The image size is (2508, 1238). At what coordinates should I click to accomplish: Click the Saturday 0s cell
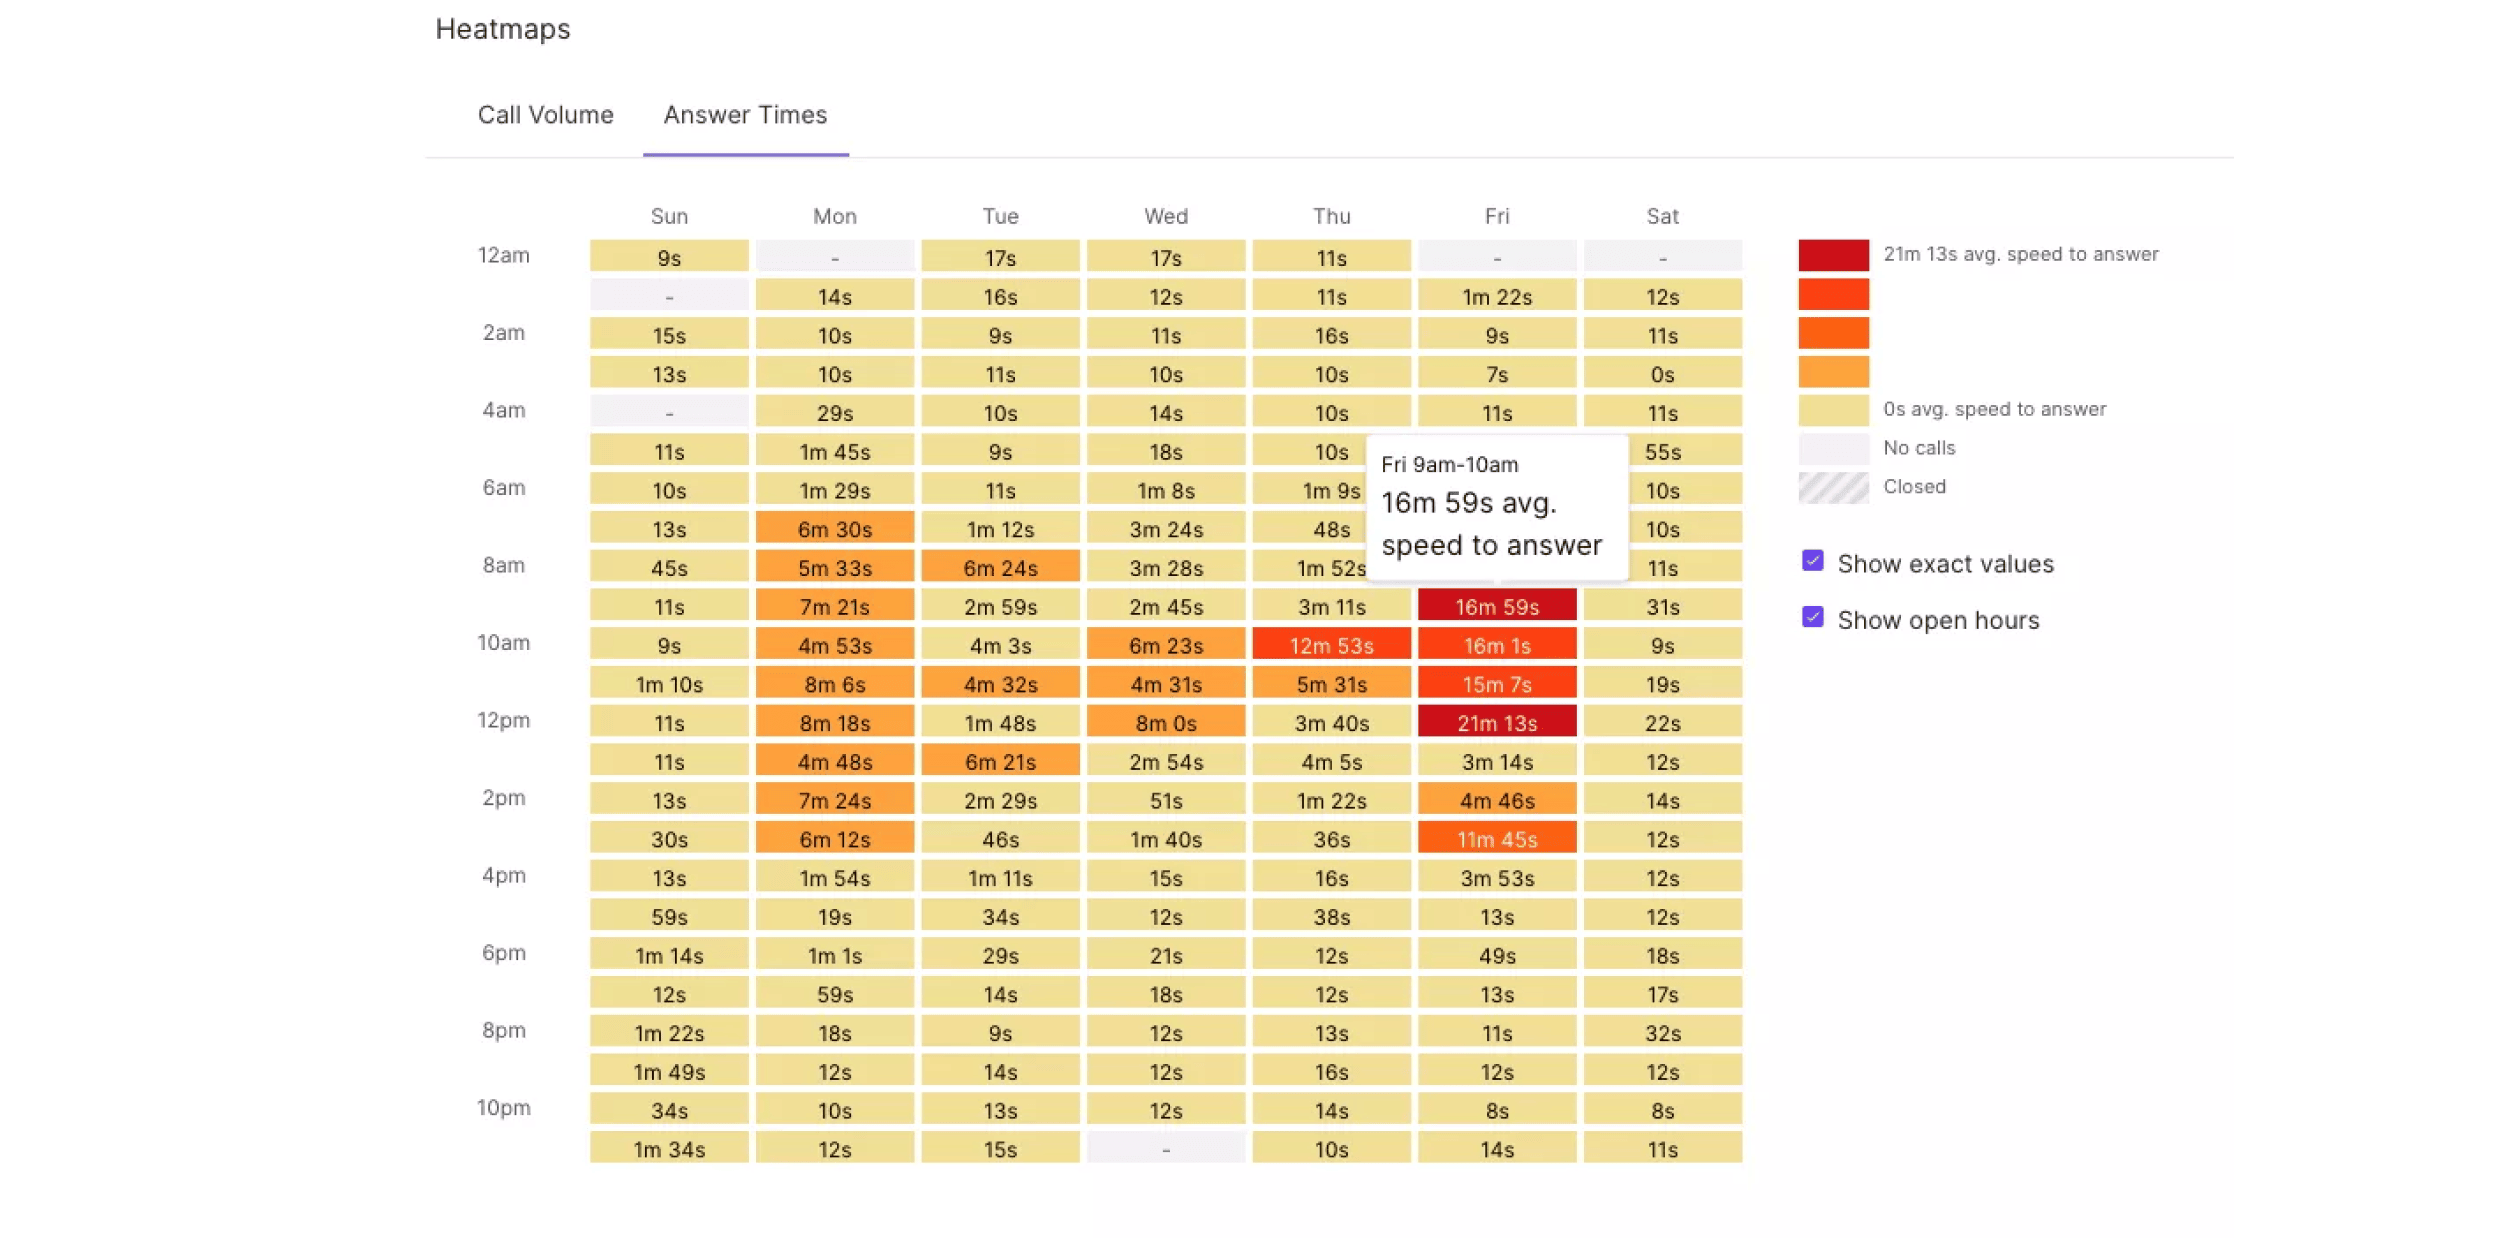coord(1662,373)
